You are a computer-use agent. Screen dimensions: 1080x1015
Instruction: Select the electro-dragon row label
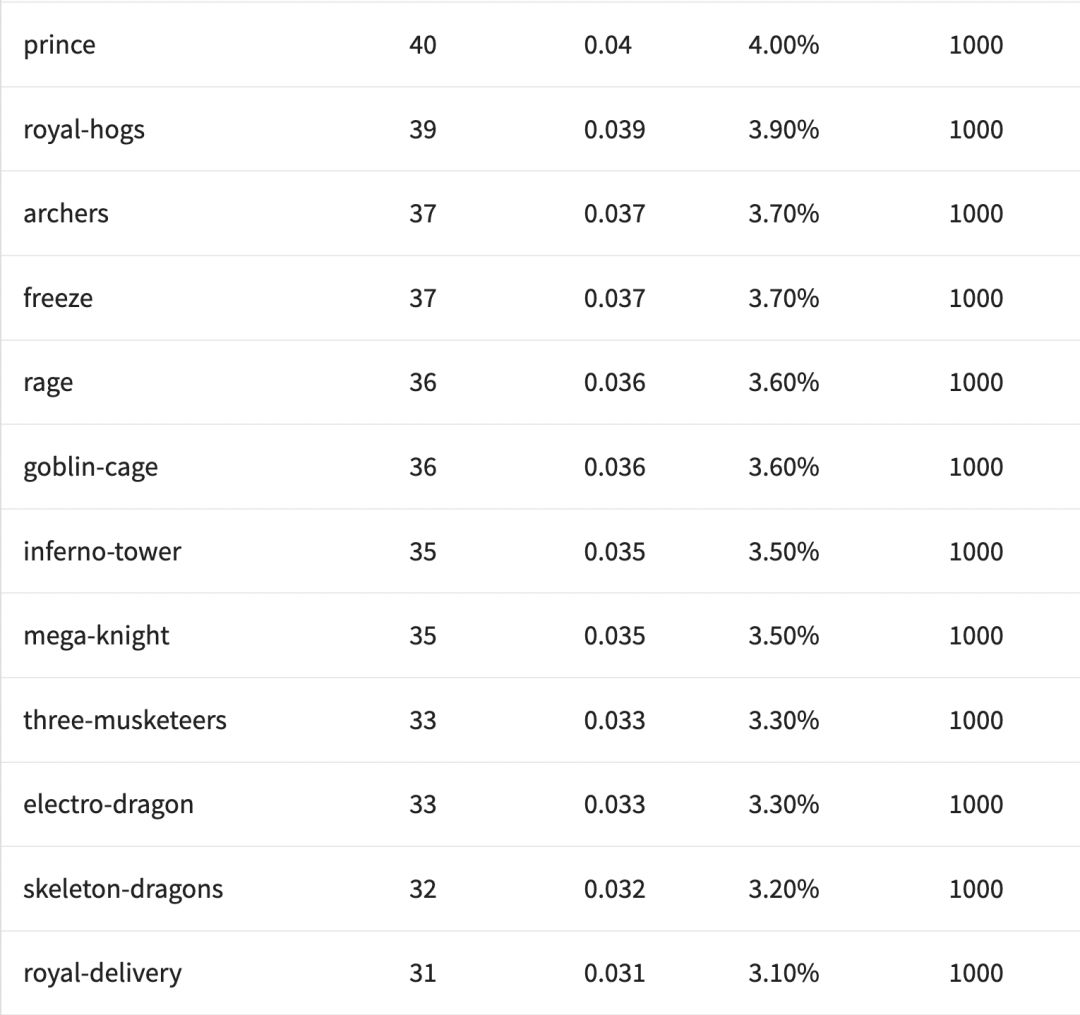(x=109, y=804)
